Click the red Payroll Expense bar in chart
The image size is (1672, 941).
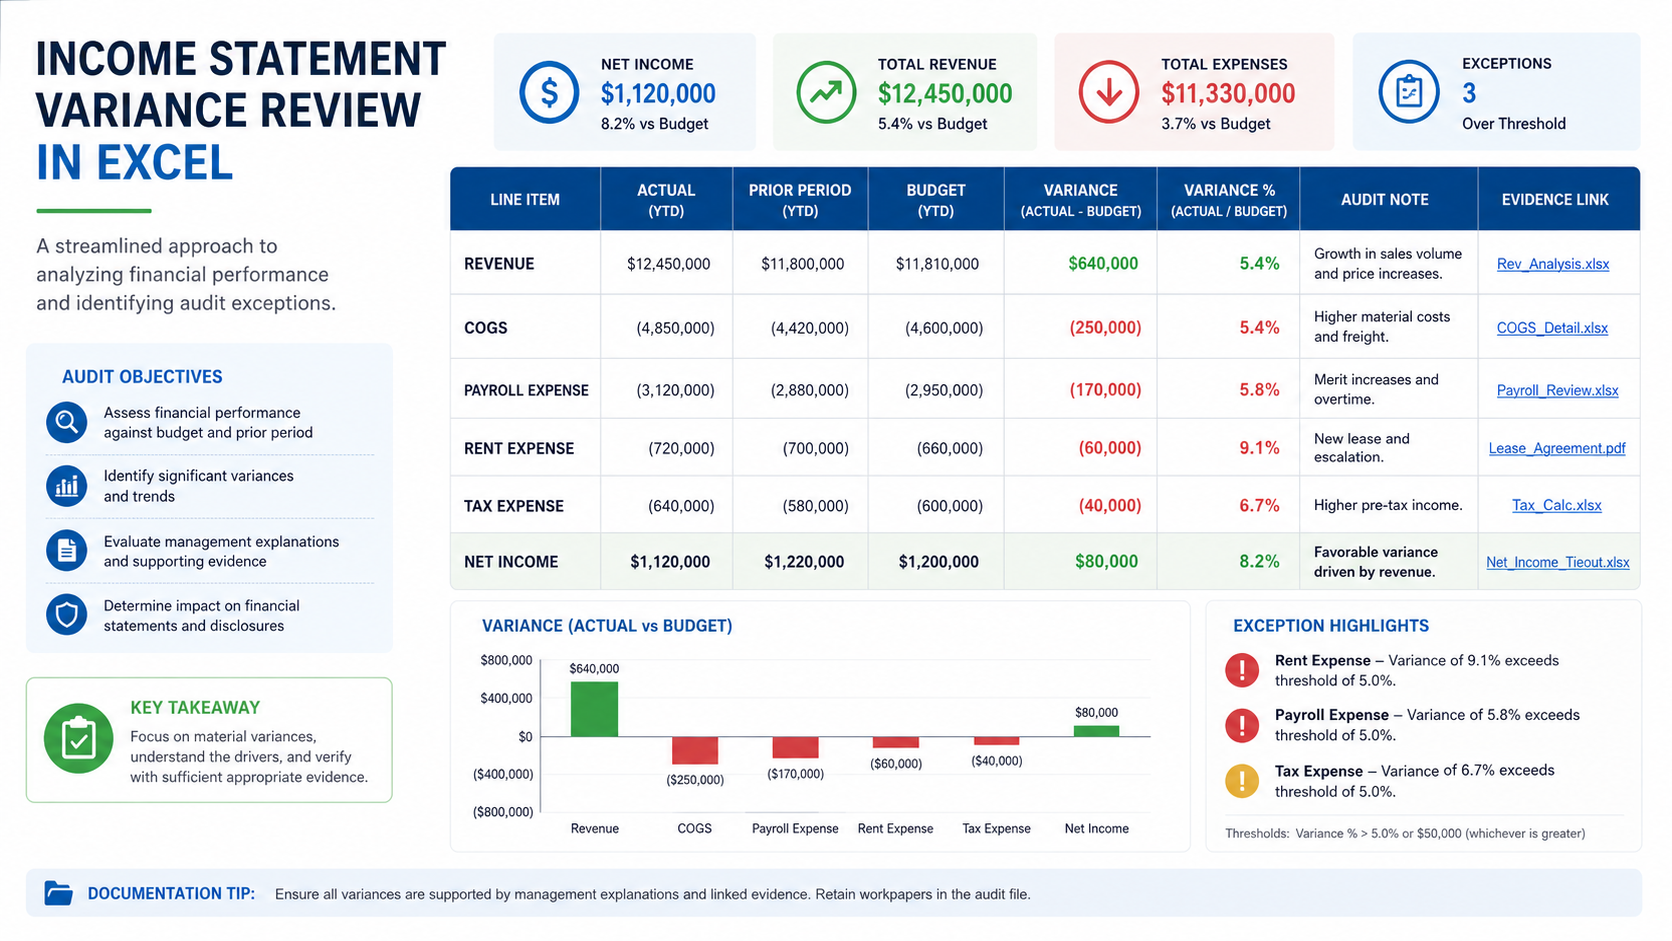point(795,747)
